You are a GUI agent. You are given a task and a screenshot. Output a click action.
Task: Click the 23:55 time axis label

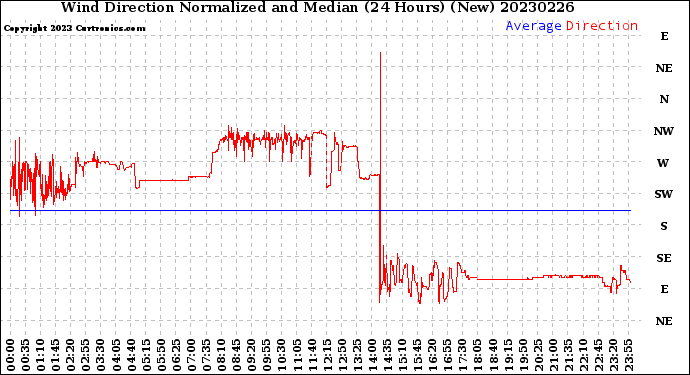tap(629, 355)
